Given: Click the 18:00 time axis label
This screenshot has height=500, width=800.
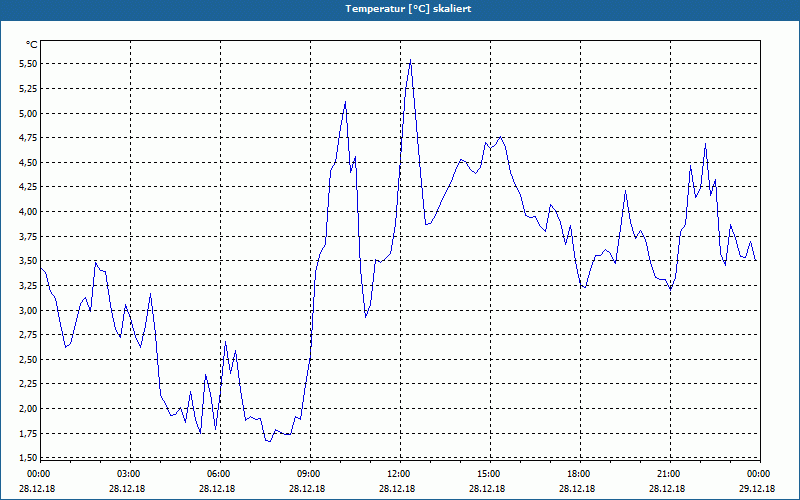Looking at the screenshot, I should [578, 474].
